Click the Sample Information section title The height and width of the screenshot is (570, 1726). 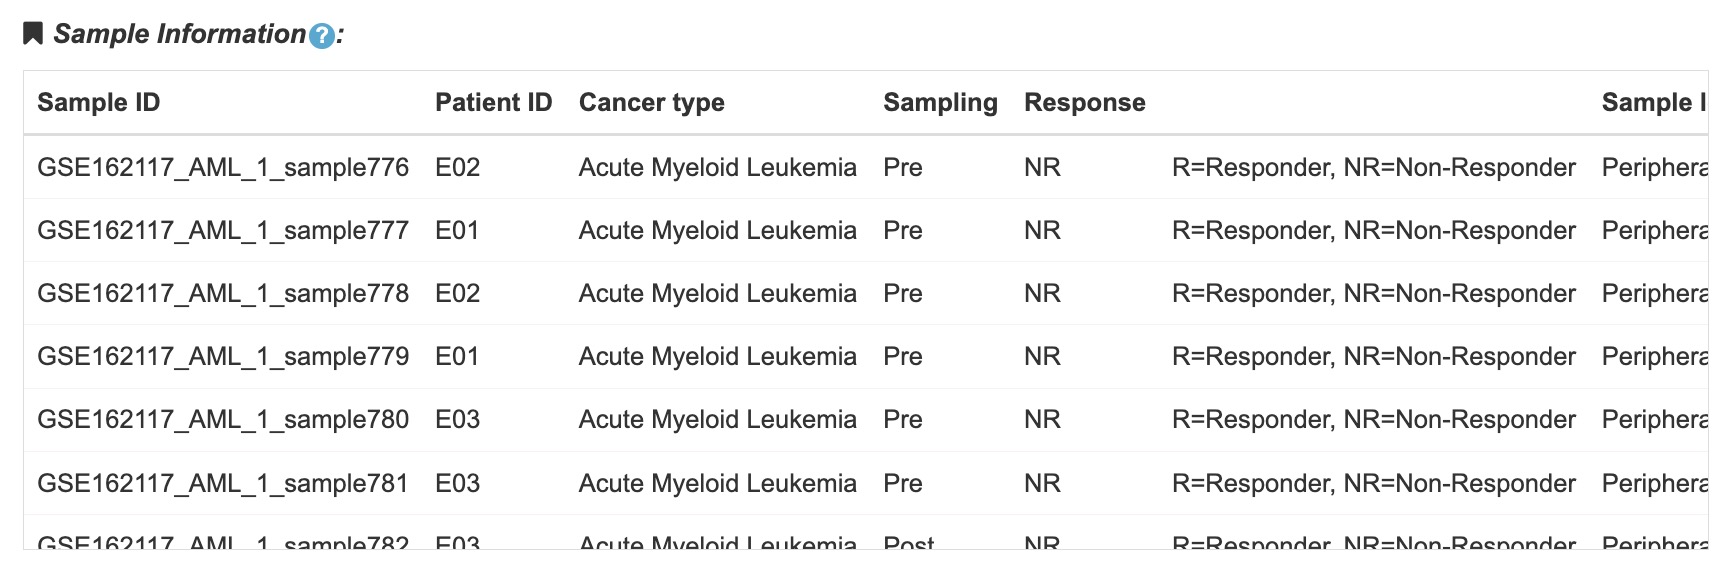pyautogui.click(x=180, y=34)
